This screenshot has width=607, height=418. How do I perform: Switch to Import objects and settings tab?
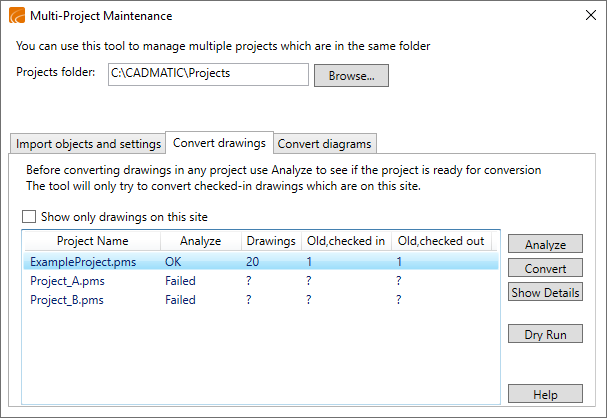click(87, 144)
